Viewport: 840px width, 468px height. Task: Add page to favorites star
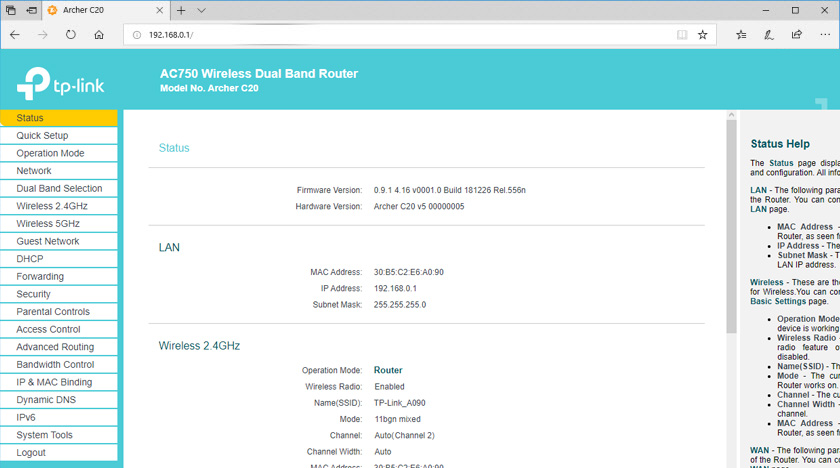[x=702, y=35]
